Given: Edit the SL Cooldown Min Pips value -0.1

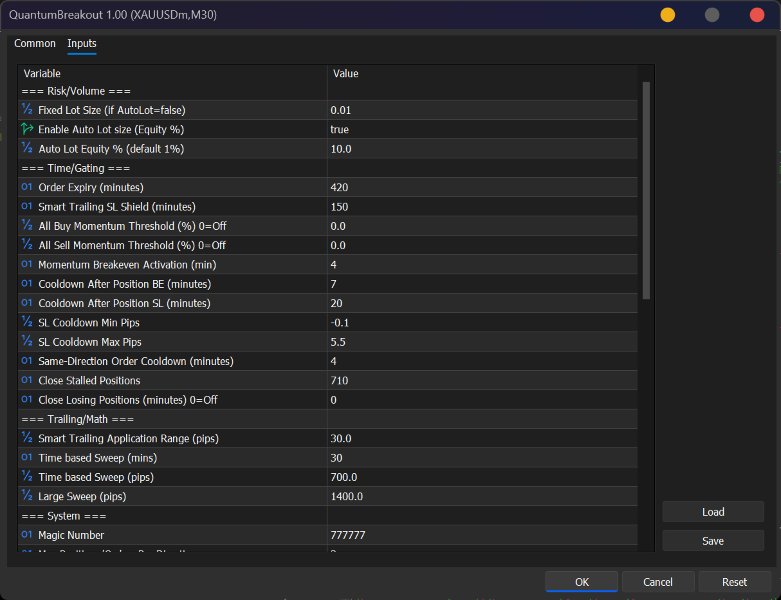Looking at the screenshot, I should pyautogui.click(x=482, y=323).
